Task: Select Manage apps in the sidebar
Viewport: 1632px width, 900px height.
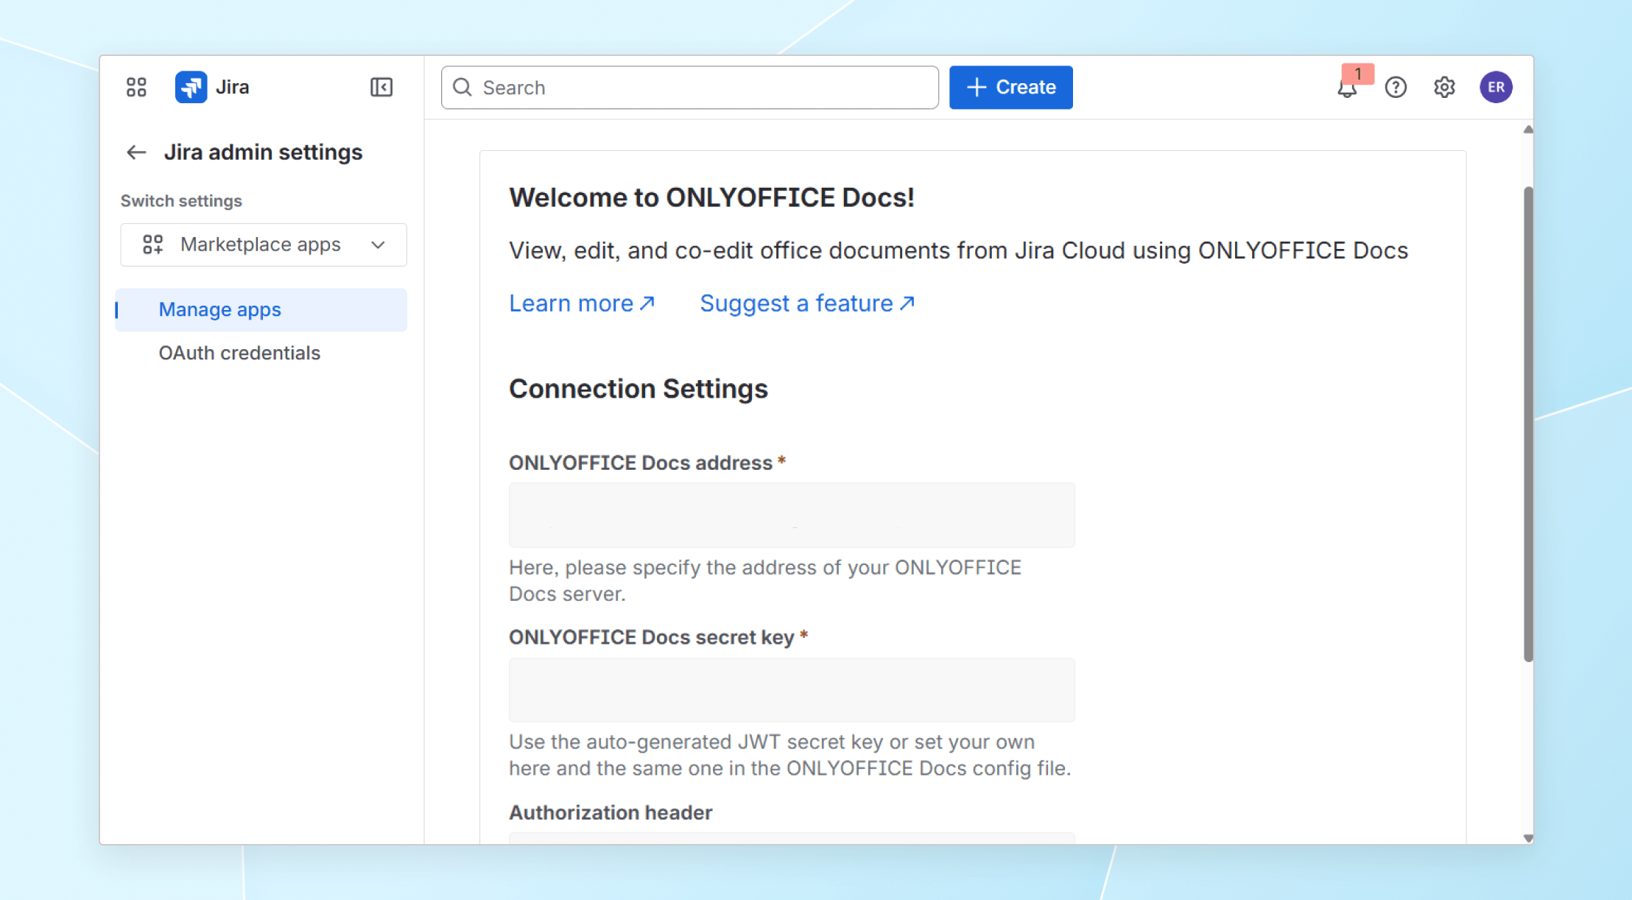Action: coord(220,309)
